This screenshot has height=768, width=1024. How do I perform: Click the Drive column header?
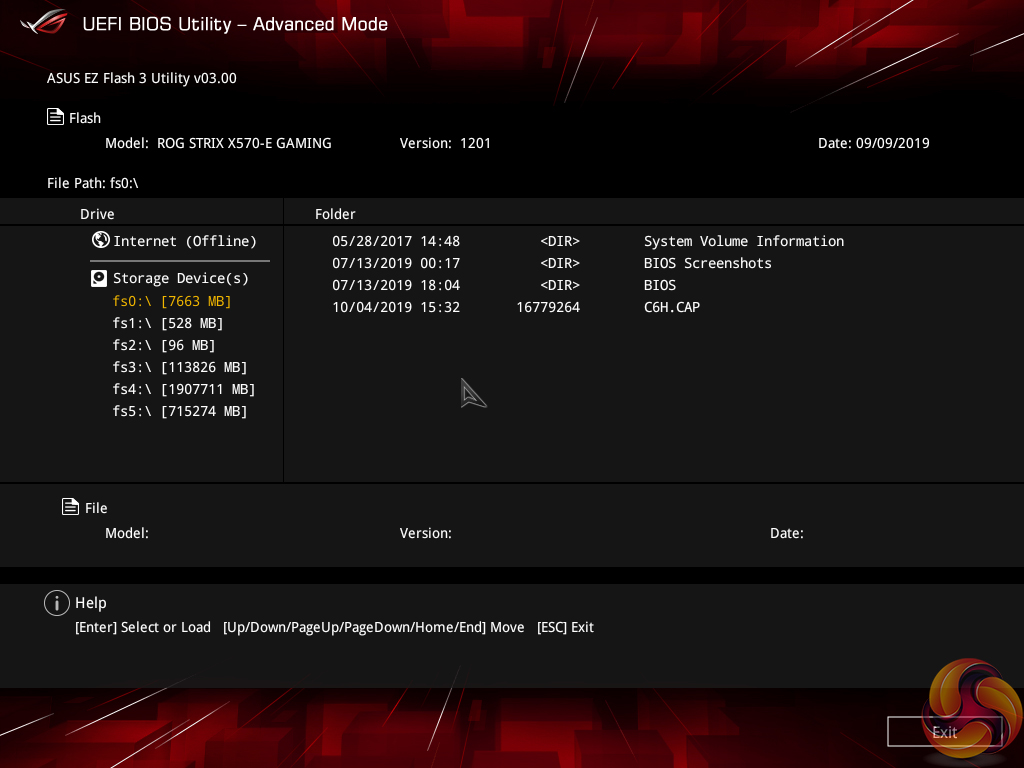pyautogui.click(x=97, y=214)
